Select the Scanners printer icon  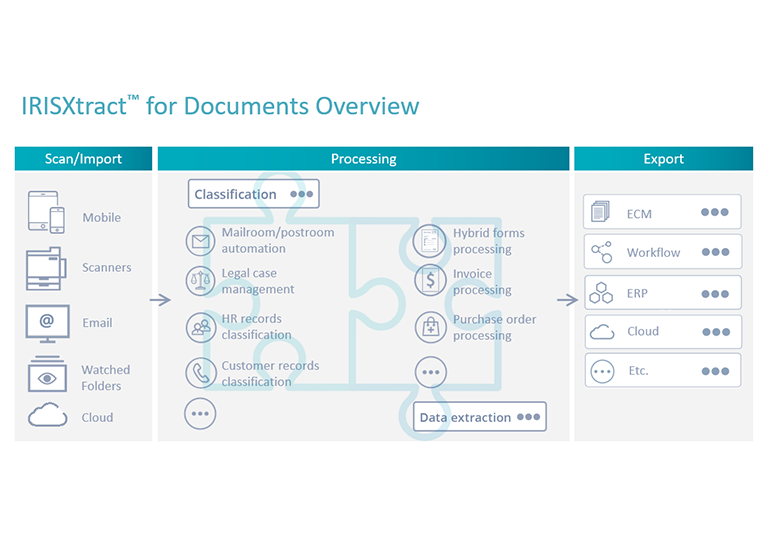click(x=46, y=267)
